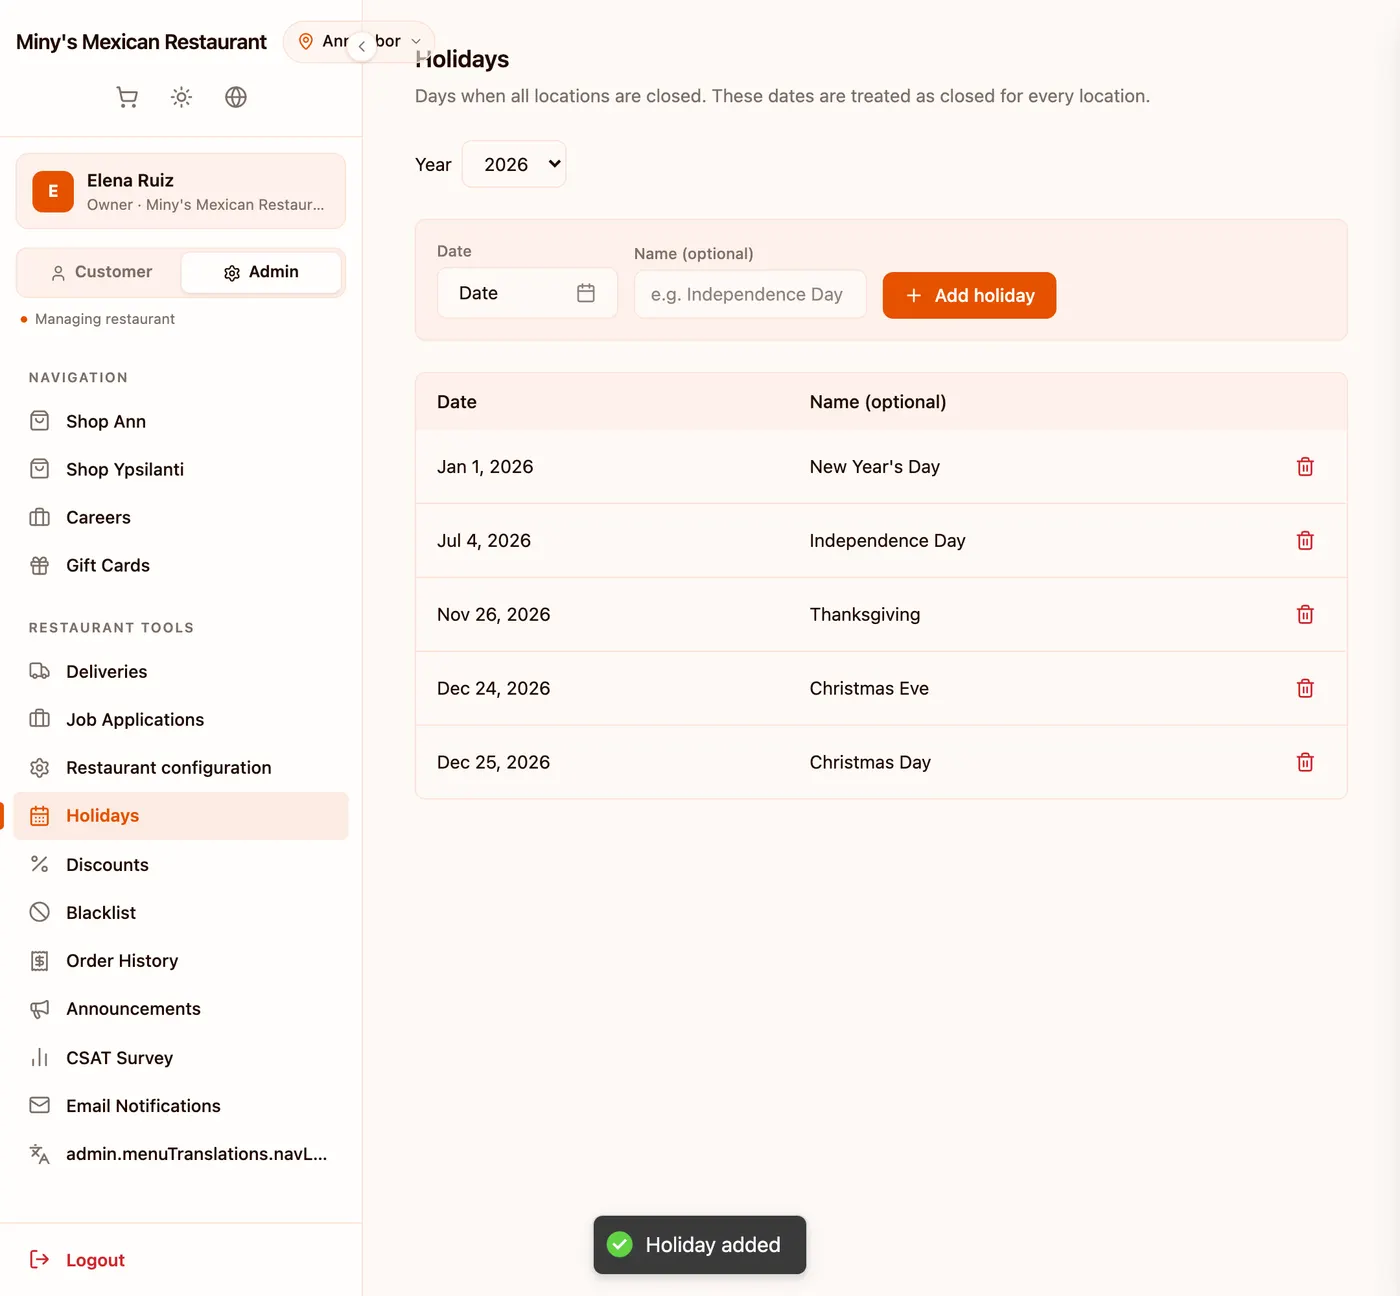Open Email Notifications

pyautogui.click(x=181, y=1106)
